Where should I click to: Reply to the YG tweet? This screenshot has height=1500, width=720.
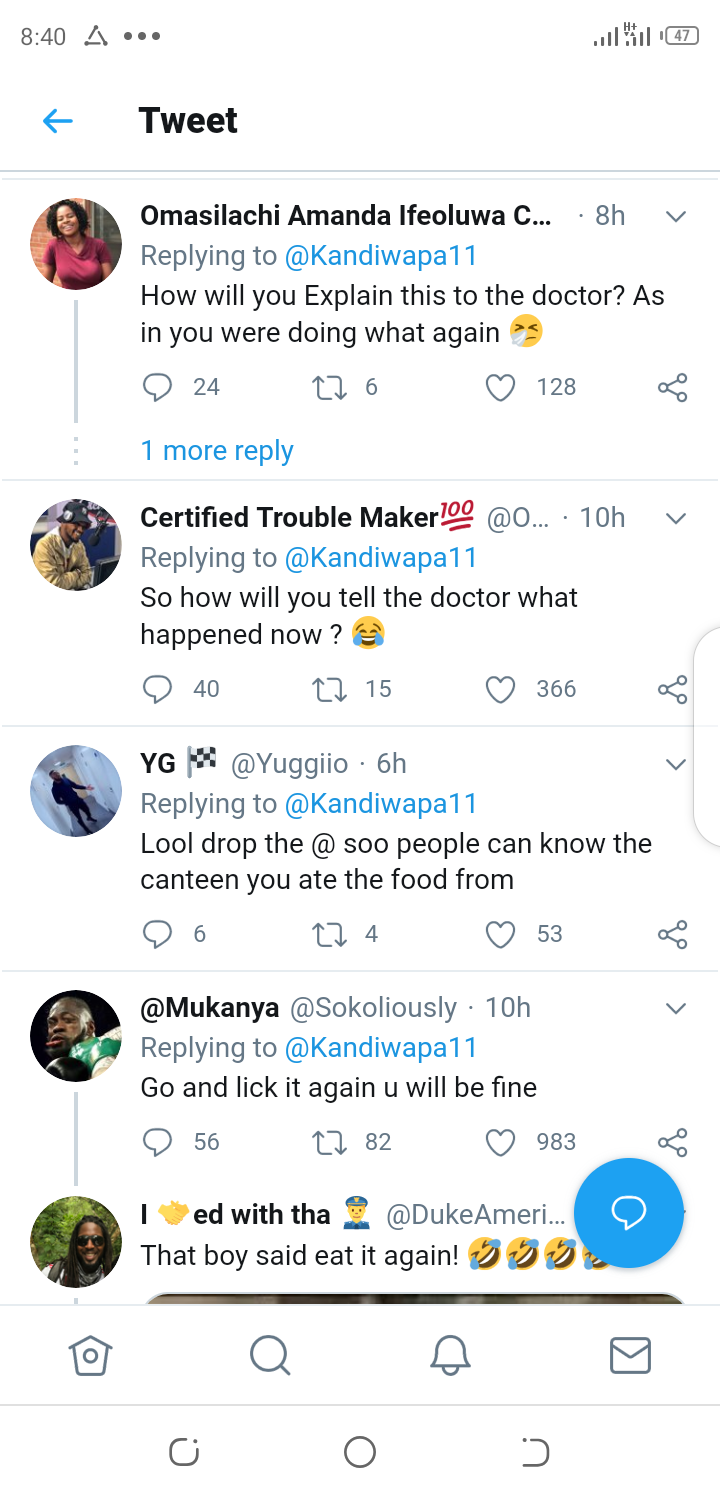(x=158, y=934)
